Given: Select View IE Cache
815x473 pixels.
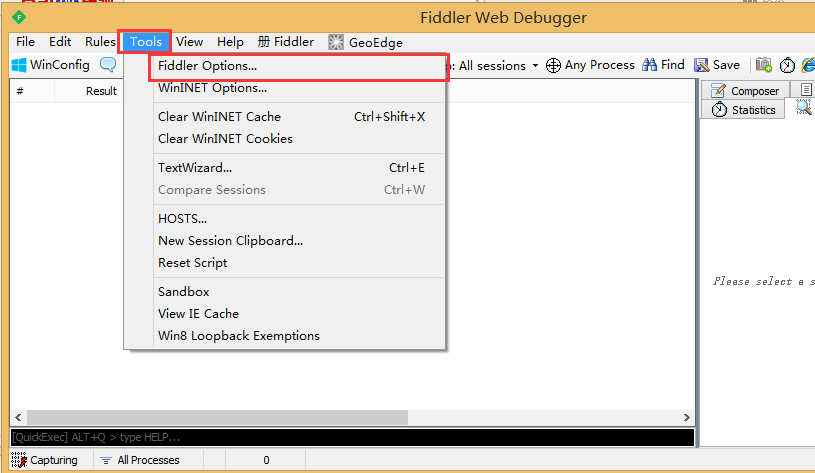Looking at the screenshot, I should [x=299, y=313].
